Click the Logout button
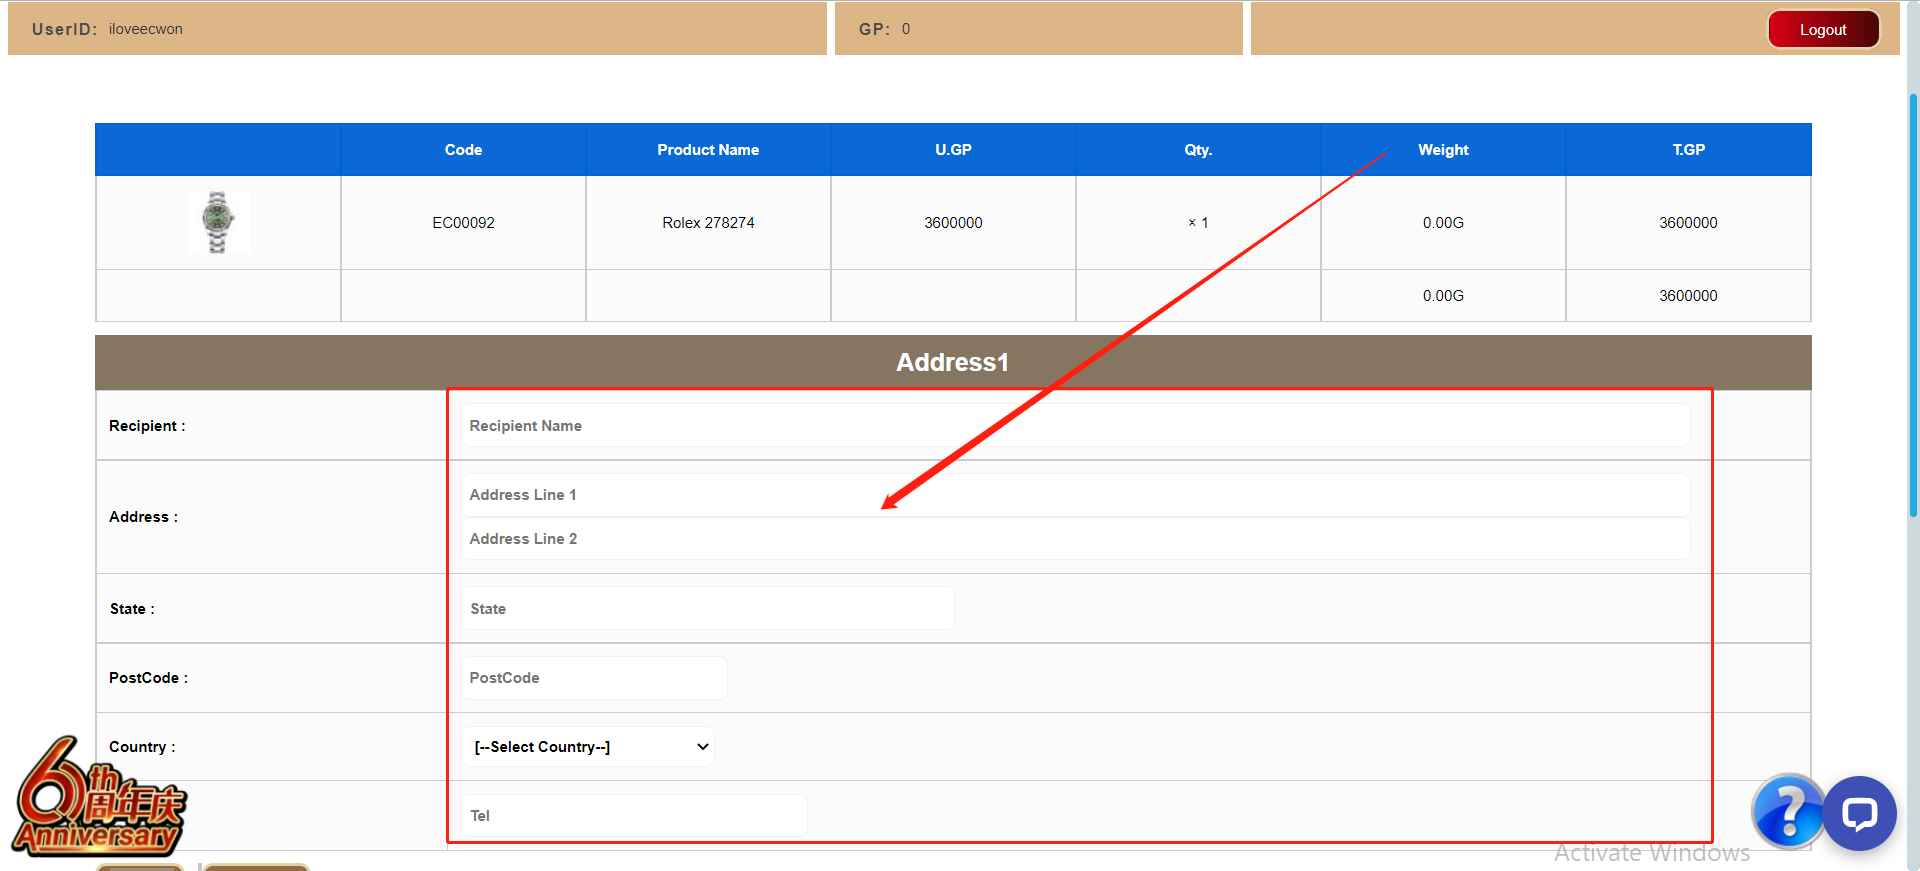The width and height of the screenshot is (1920, 871). [x=1823, y=30]
